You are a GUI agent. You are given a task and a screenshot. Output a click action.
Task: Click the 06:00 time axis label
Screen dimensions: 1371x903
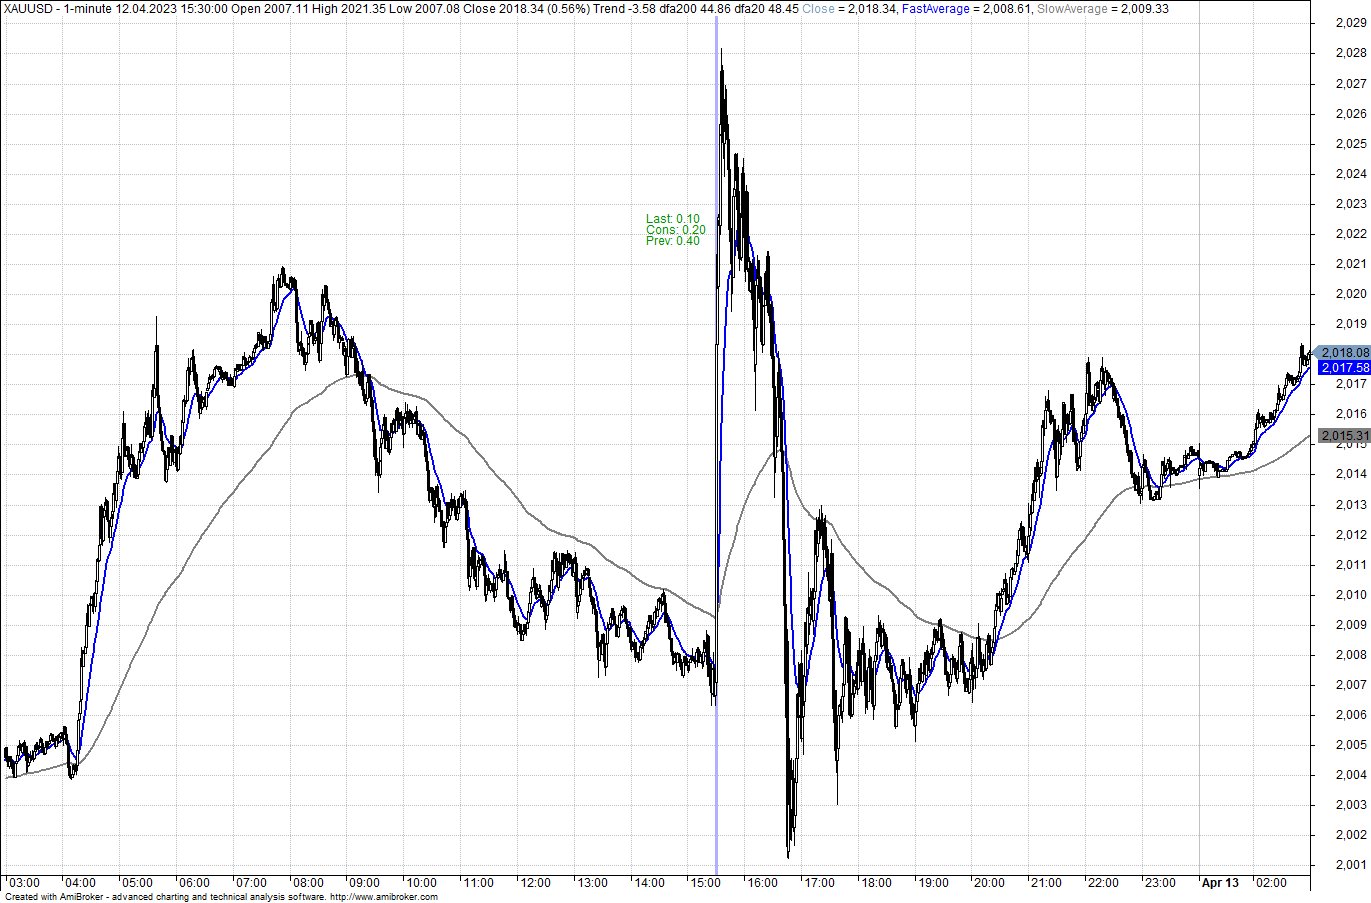click(194, 883)
